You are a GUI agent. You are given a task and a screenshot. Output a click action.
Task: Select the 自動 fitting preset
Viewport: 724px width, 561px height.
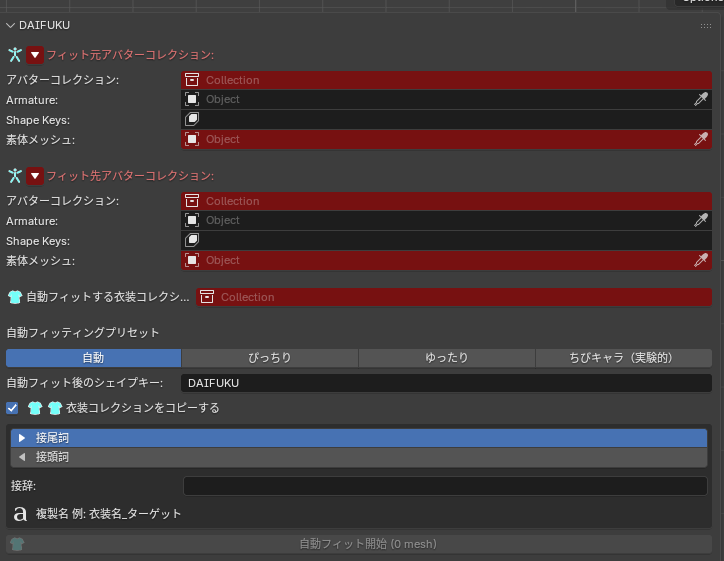[x=93, y=358]
